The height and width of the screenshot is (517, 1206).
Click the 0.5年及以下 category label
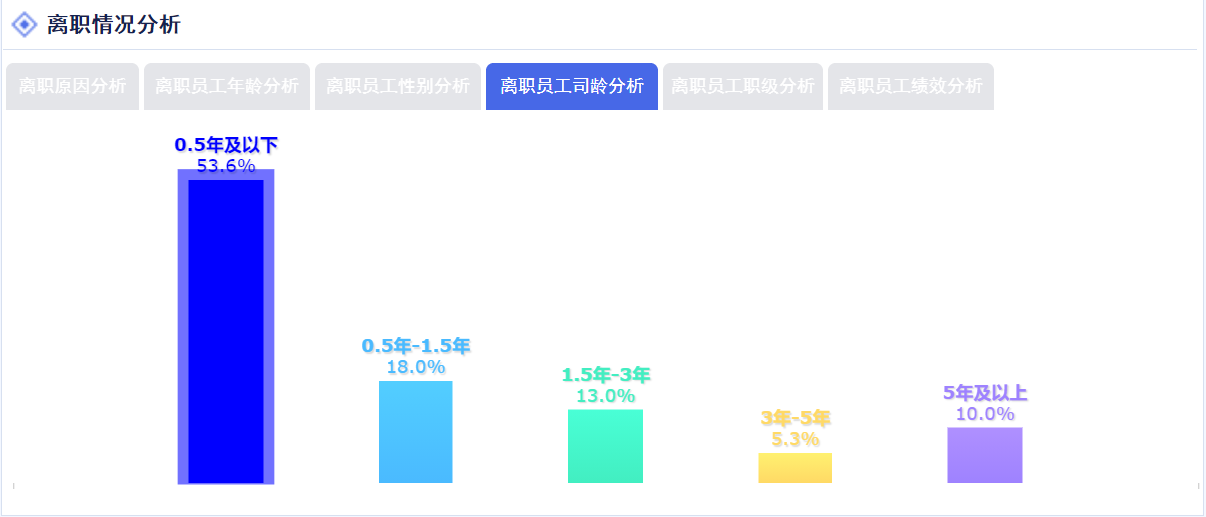coord(226,145)
